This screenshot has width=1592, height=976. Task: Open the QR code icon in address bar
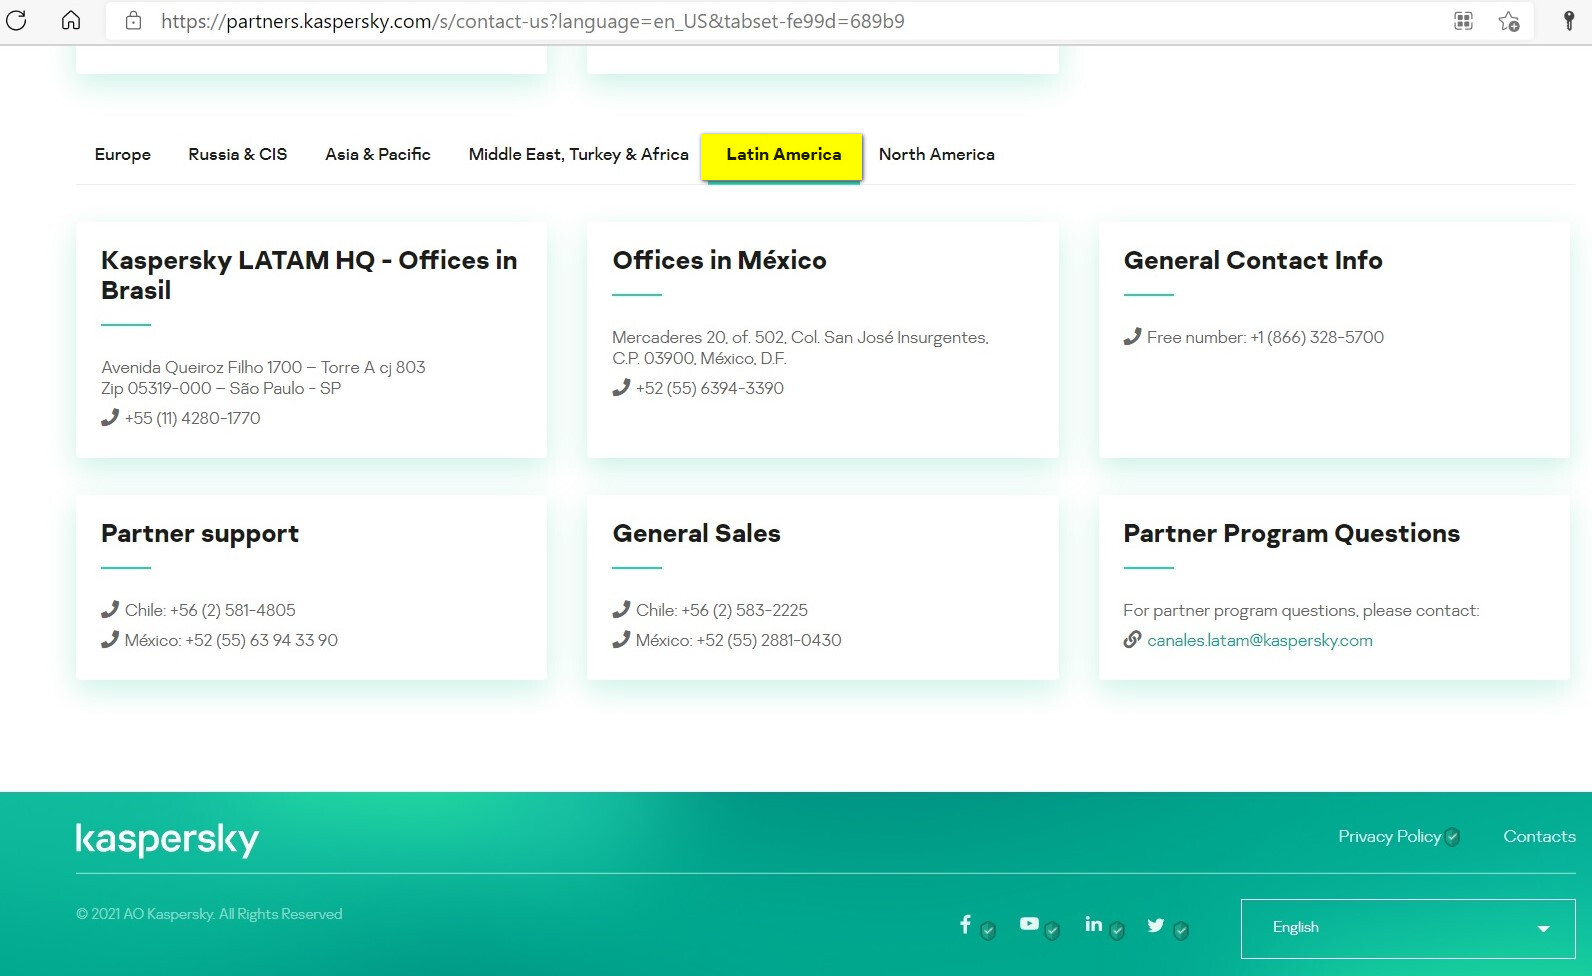(x=1463, y=21)
